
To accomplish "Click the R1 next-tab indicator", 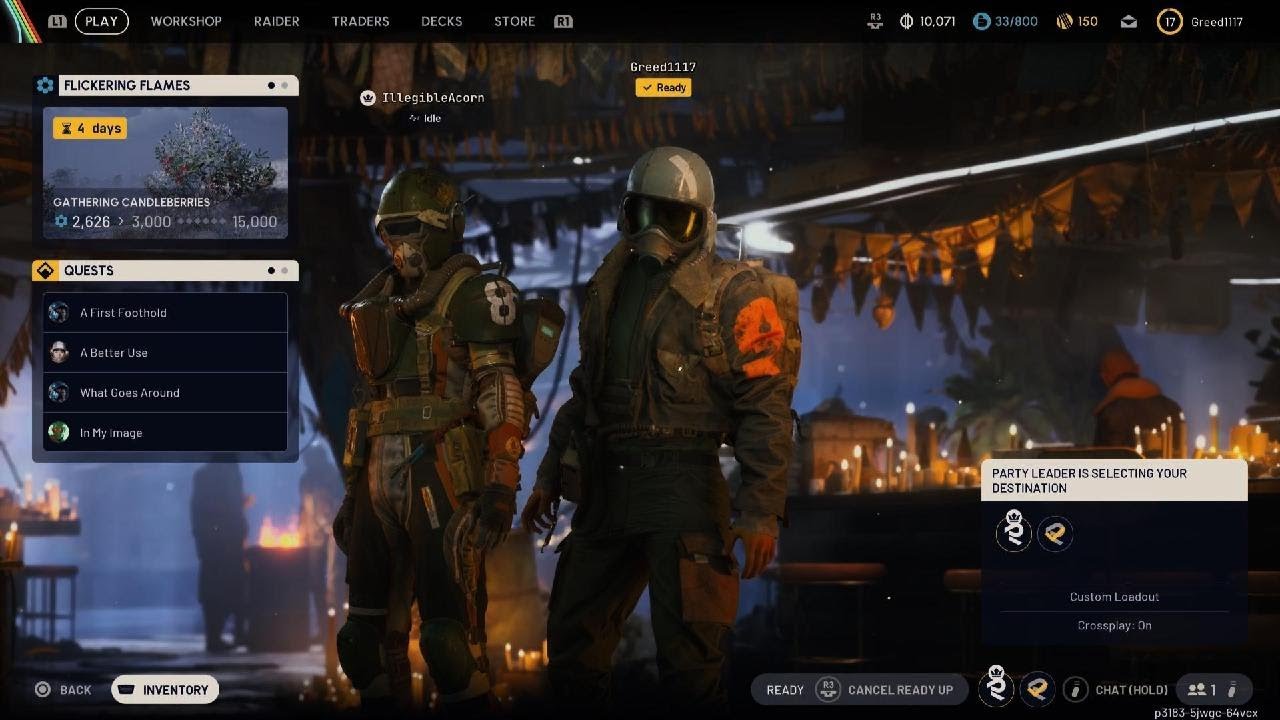I will pos(563,21).
